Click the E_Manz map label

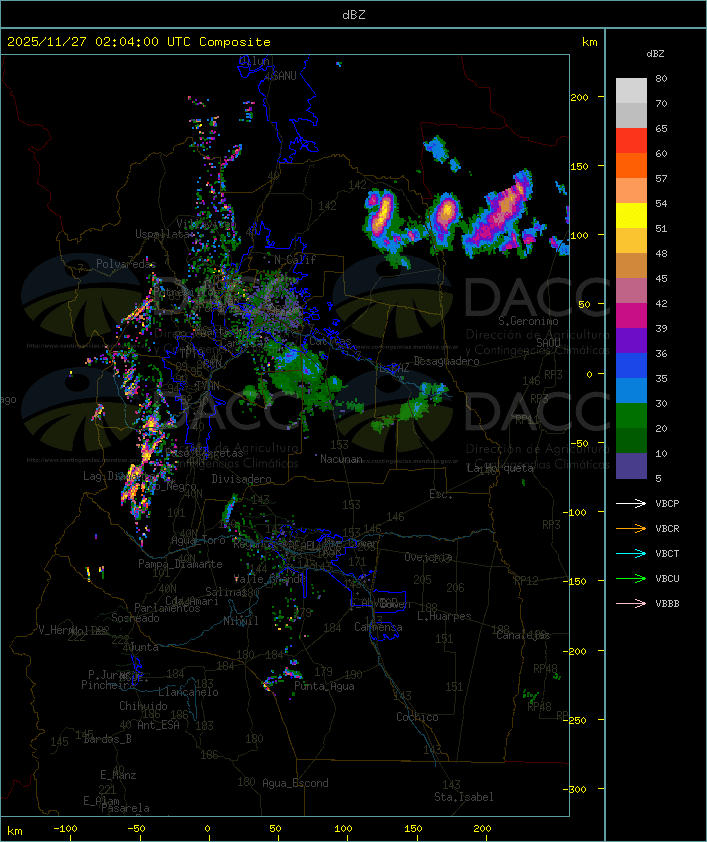[118, 775]
